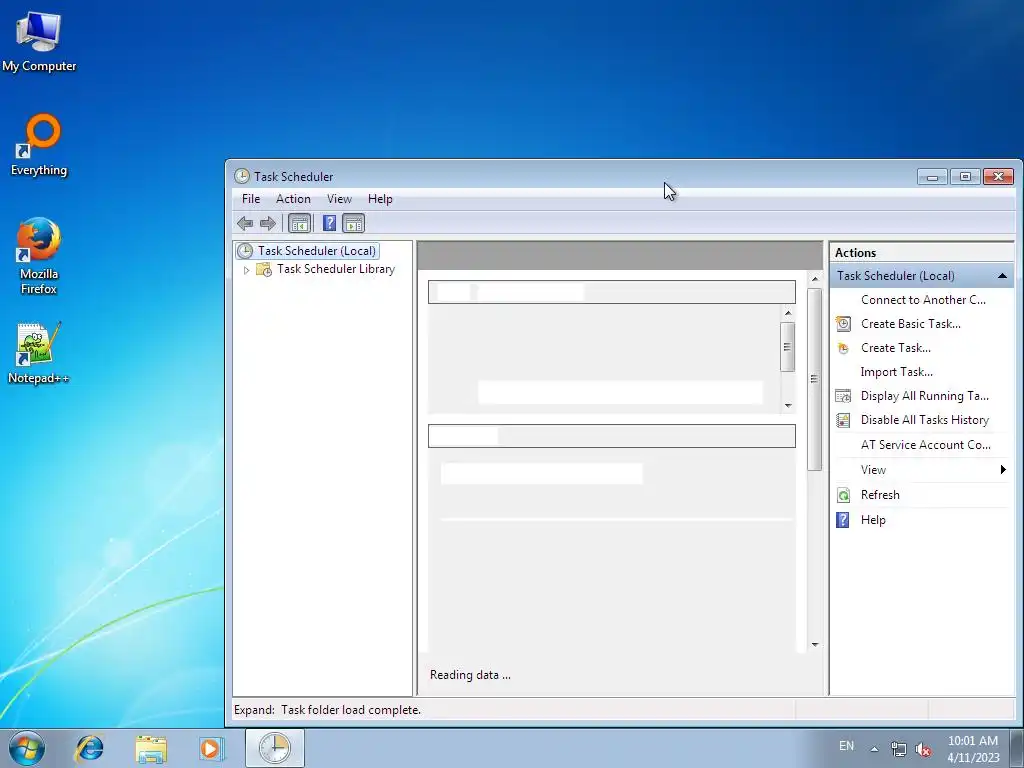
Task: Open the View submenu arrow in Actions
Action: coord(1003,470)
